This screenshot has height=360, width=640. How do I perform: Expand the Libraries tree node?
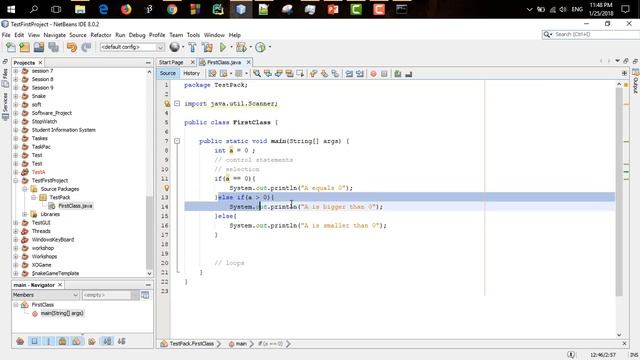coord(24,214)
